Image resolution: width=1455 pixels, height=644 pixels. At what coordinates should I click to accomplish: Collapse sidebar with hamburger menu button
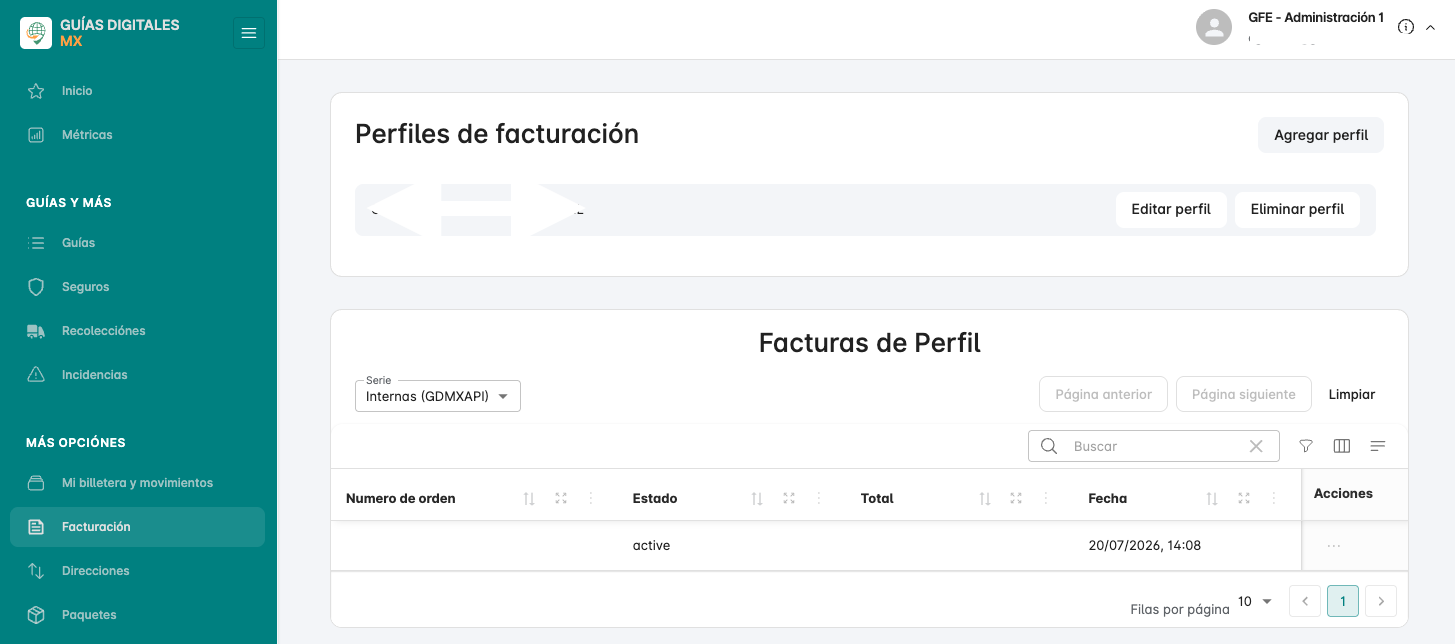click(x=249, y=33)
